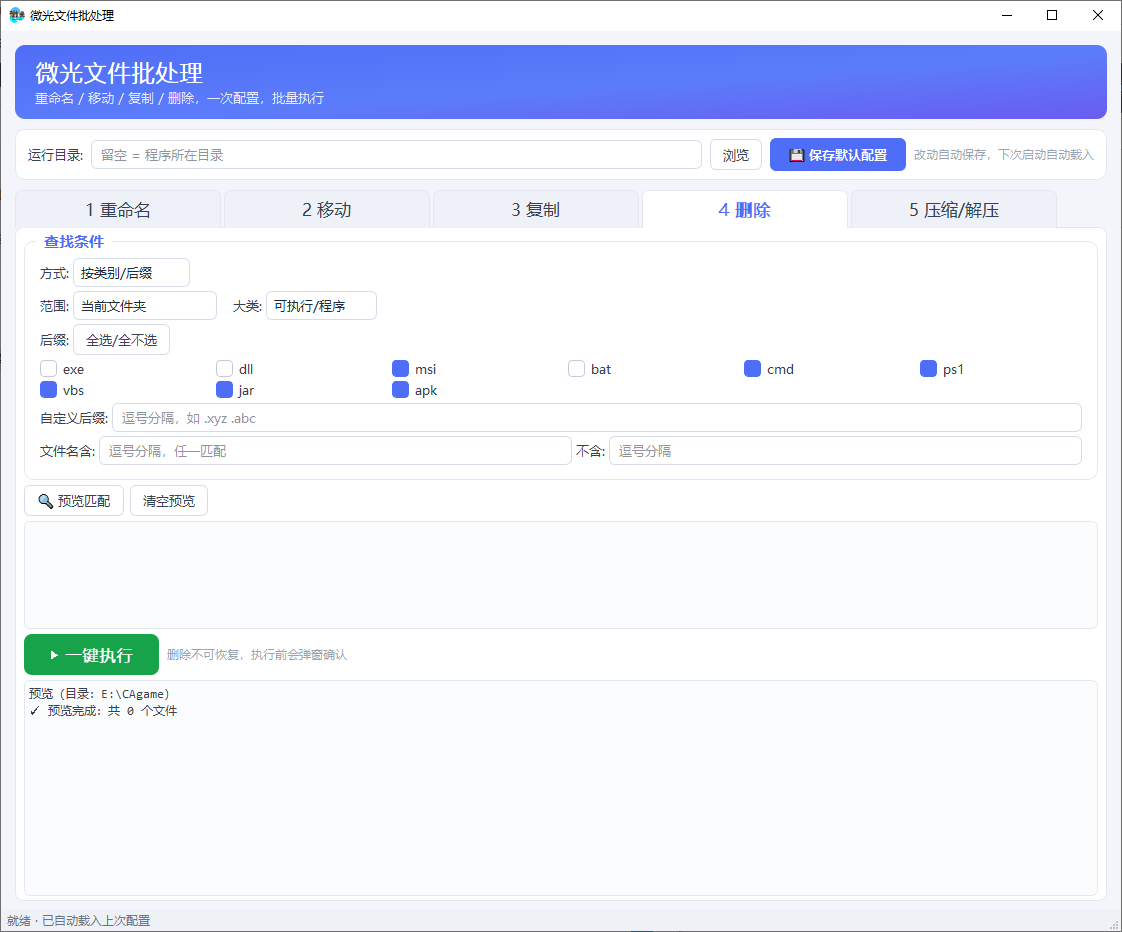Click the play triangle on 一键执行
This screenshot has height=932, width=1122.
tap(54, 655)
